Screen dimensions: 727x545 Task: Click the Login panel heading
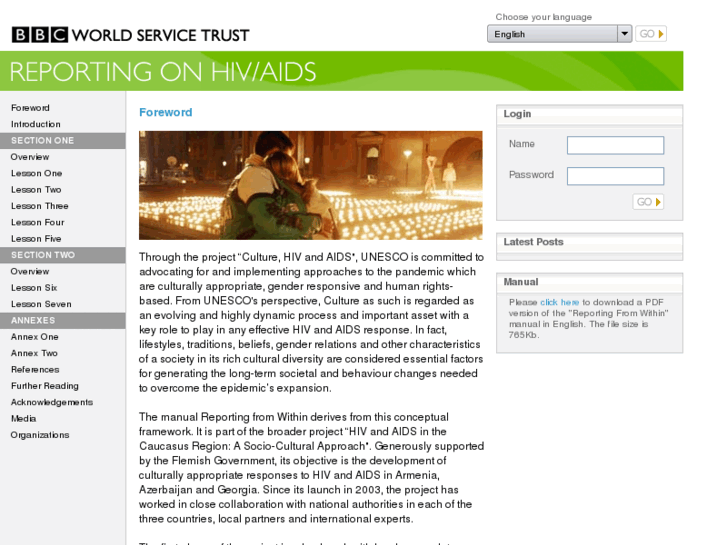[517, 114]
